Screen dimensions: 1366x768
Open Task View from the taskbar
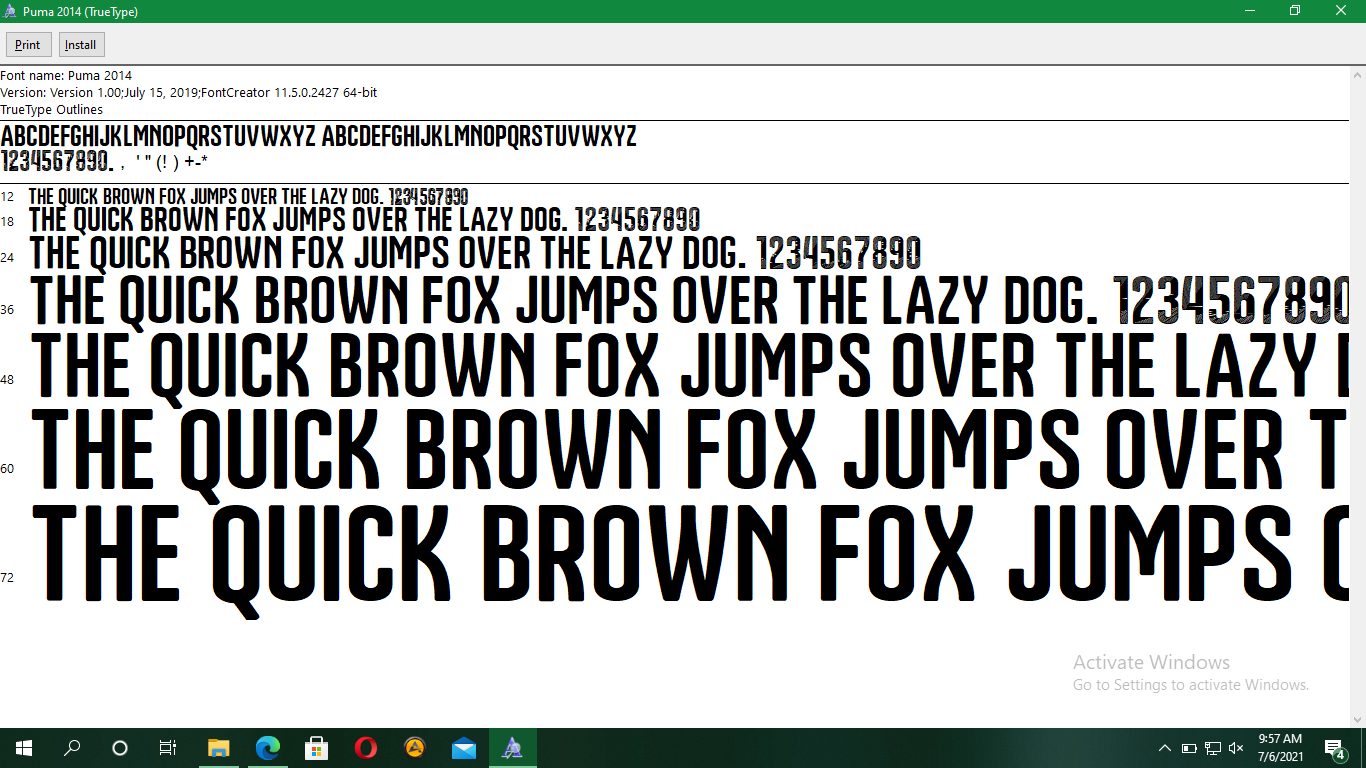click(167, 747)
